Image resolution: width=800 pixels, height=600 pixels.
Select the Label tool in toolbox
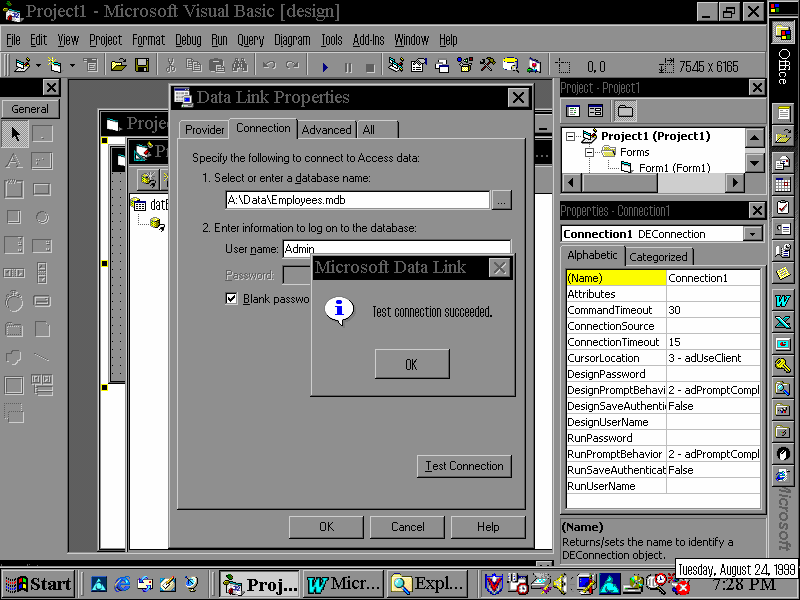tap(14, 161)
